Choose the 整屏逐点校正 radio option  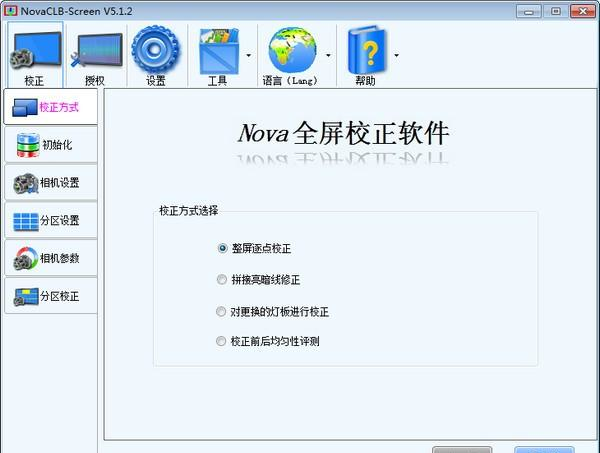(x=254, y=248)
